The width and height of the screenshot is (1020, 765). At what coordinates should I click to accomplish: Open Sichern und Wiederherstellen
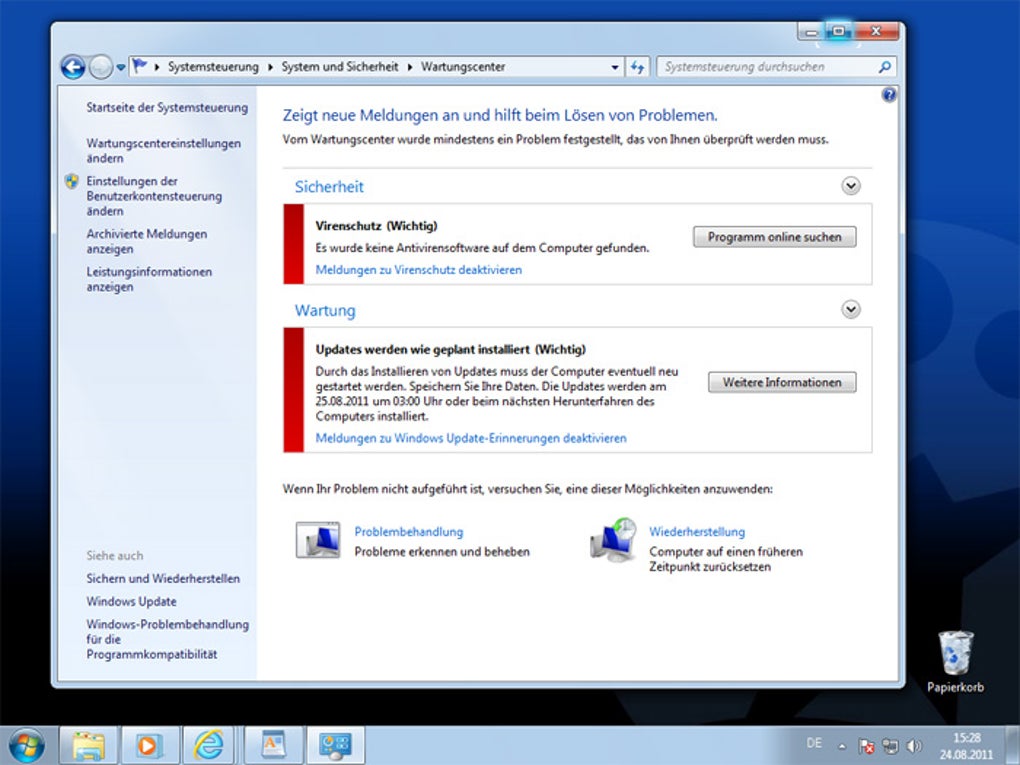tap(163, 579)
